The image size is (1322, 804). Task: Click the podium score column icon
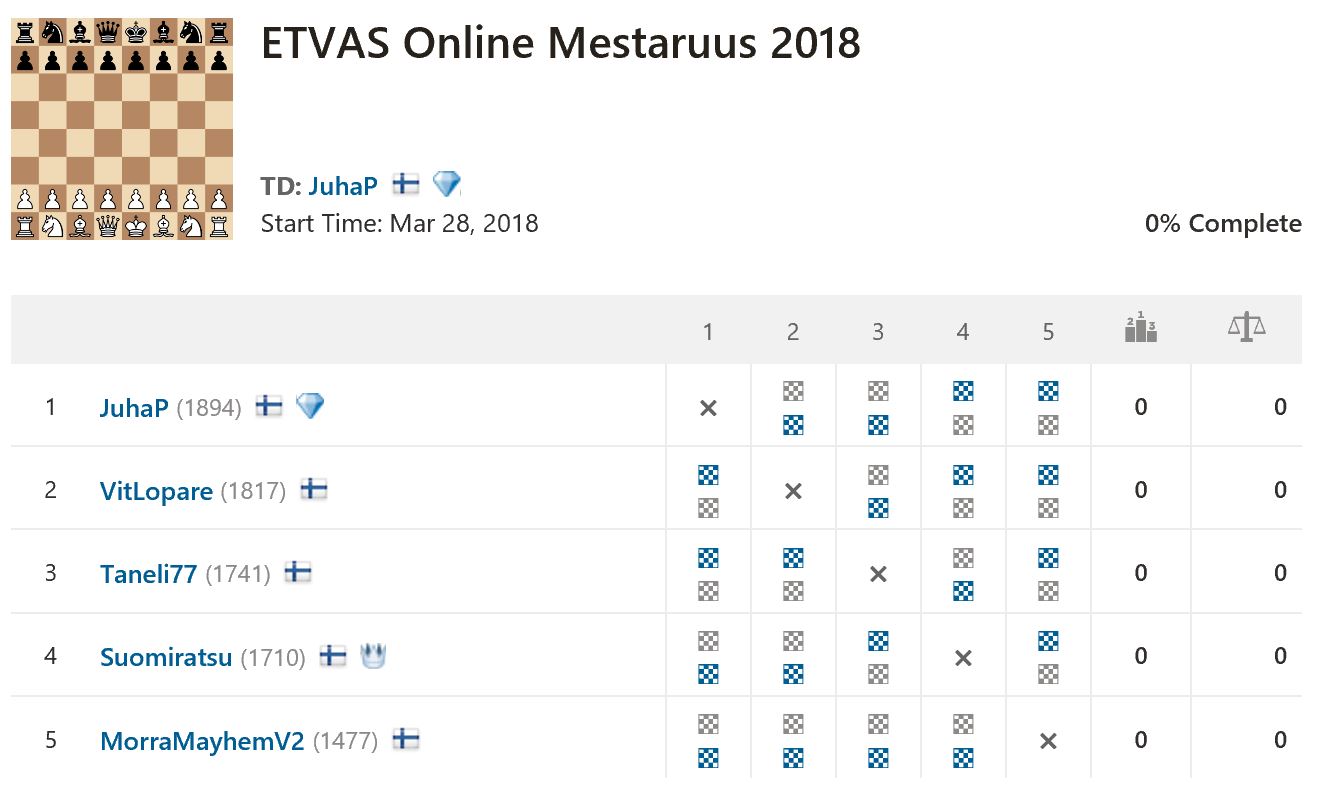[x=1140, y=329]
